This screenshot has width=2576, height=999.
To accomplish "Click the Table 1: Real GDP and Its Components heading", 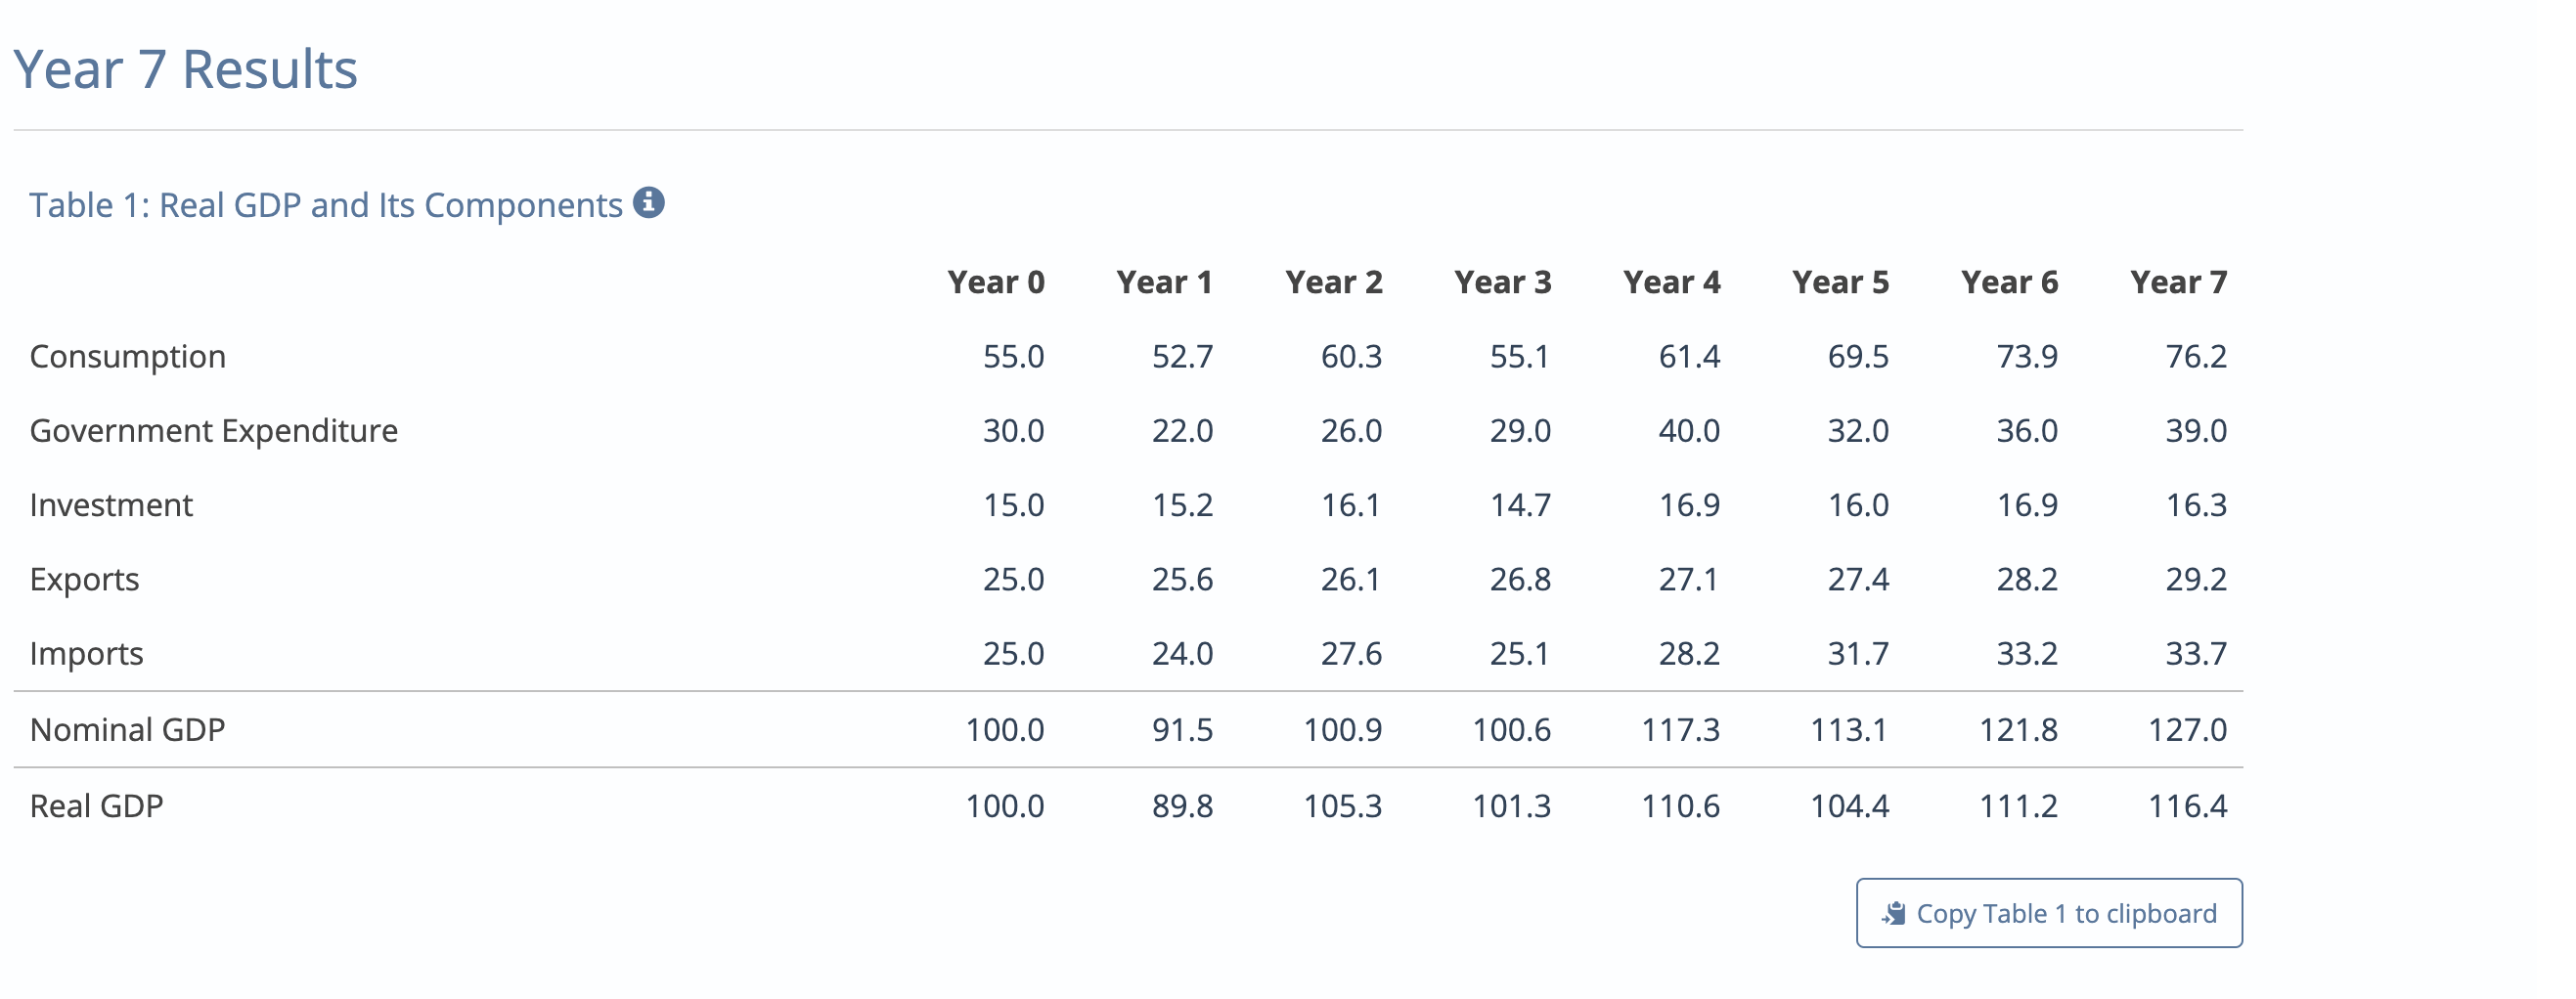I will pyautogui.click(x=325, y=204).
